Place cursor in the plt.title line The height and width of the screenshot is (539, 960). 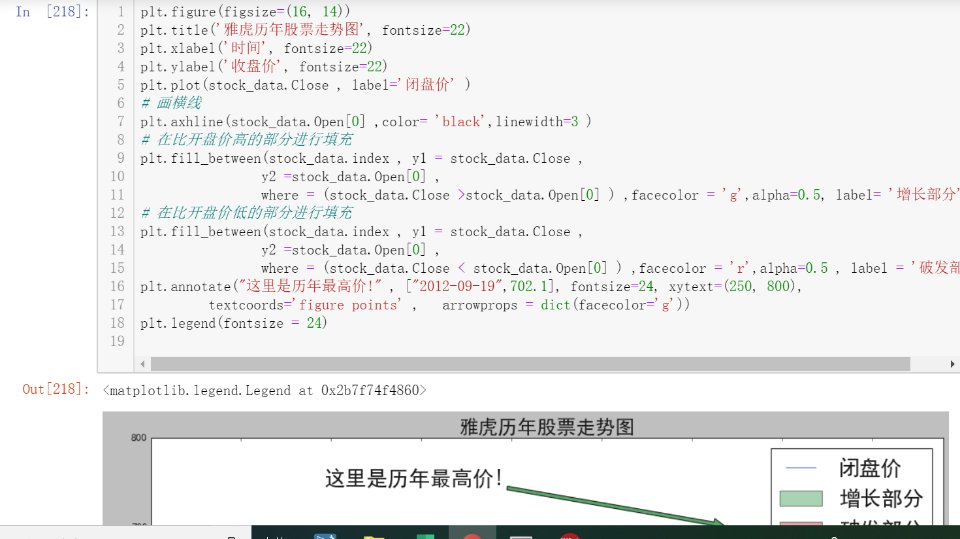pyautogui.click(x=305, y=29)
